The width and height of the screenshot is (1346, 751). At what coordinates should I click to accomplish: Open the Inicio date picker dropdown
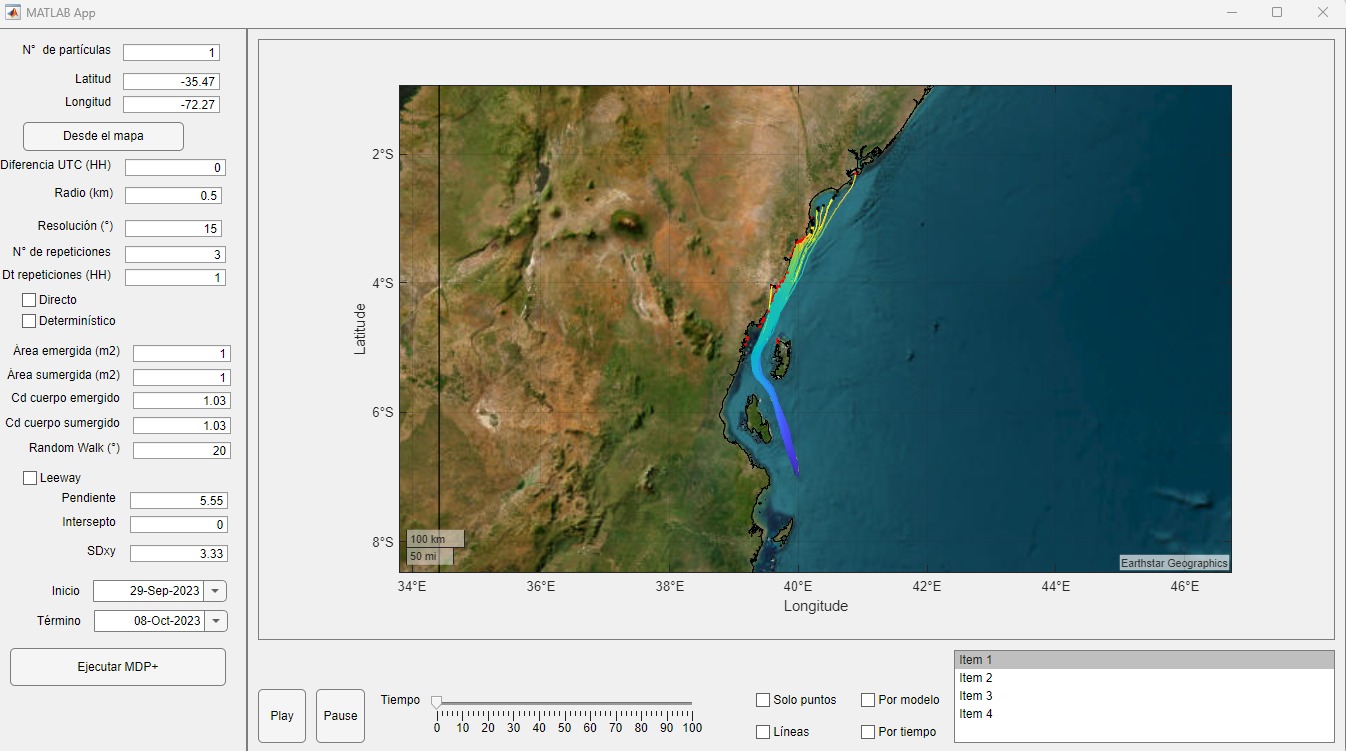click(215, 591)
